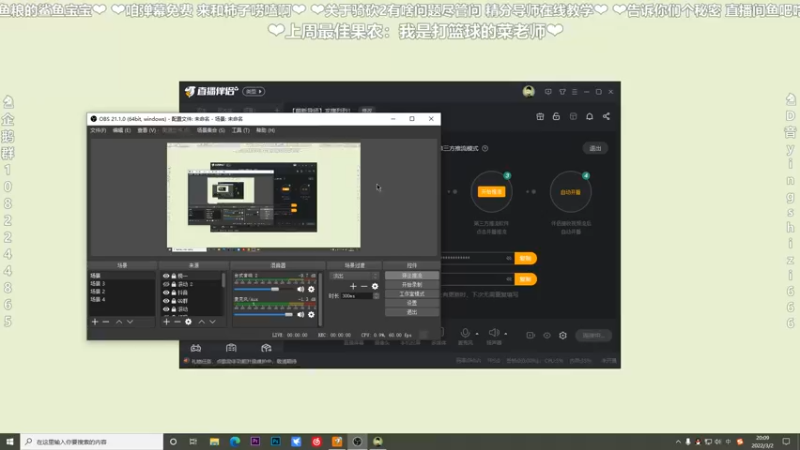Open desktop audio channel settings gear
The image size is (800, 450).
311,289
